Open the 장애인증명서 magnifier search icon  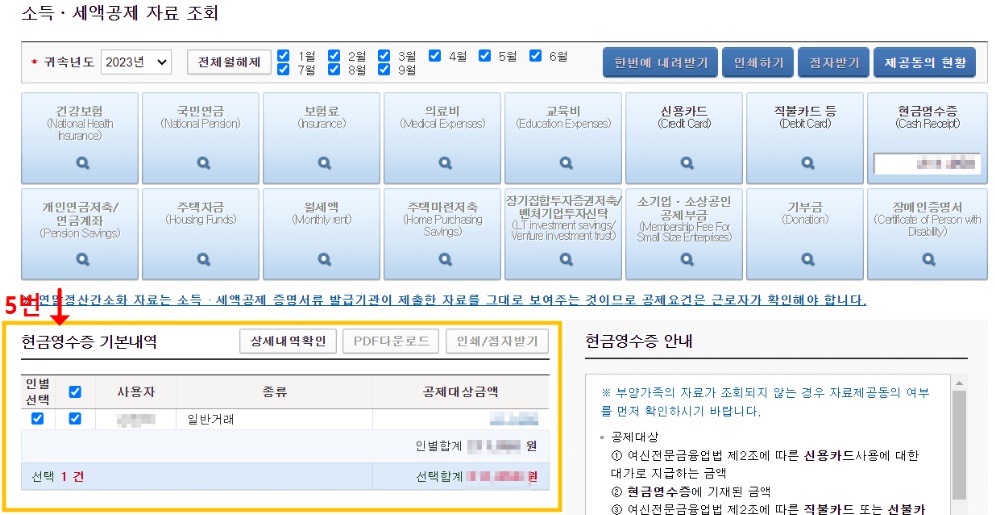point(928,259)
